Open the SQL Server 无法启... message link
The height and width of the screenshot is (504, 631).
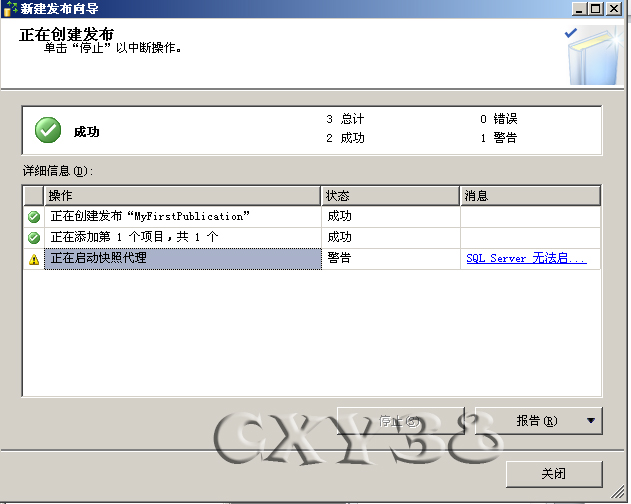coord(526,259)
